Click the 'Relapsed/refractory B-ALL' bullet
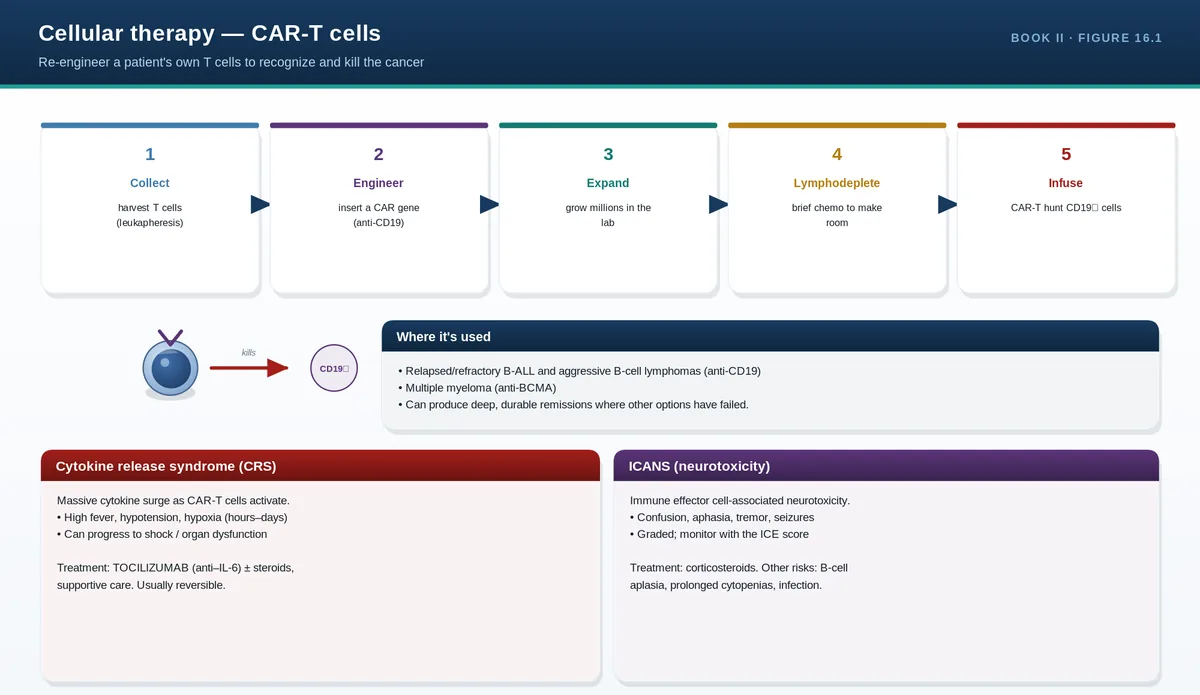Screen dimensions: 1200x695 point(579,371)
